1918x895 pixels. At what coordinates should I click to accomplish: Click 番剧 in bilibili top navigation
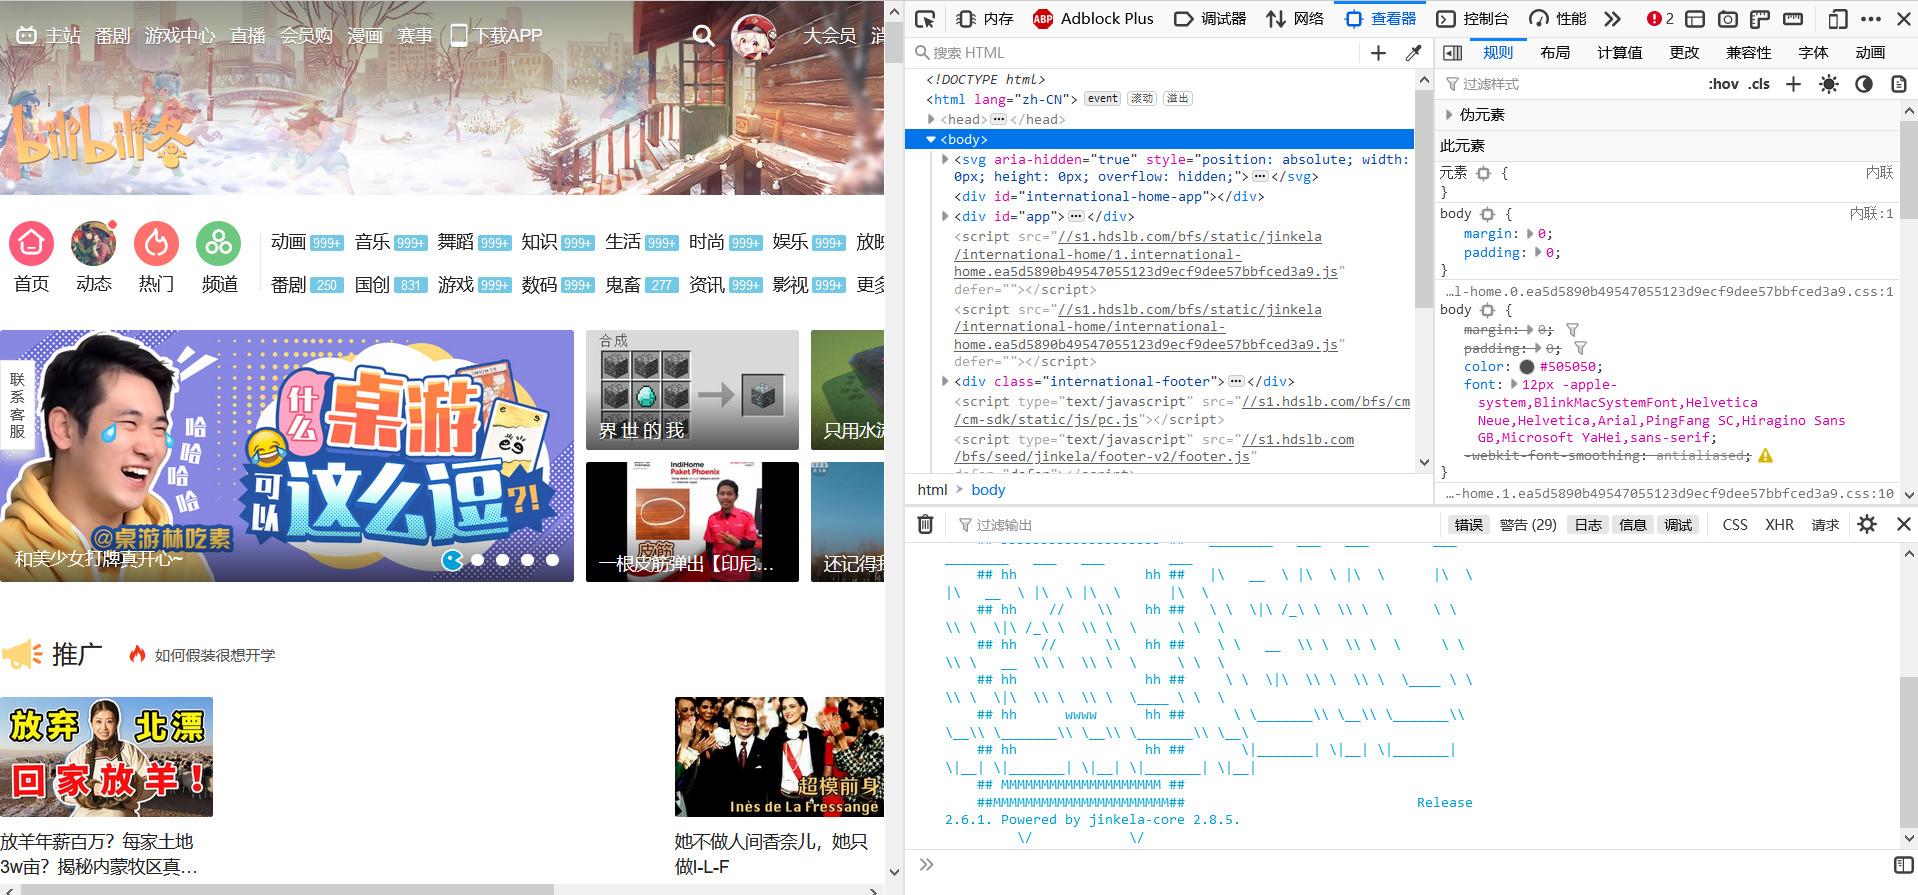point(113,36)
